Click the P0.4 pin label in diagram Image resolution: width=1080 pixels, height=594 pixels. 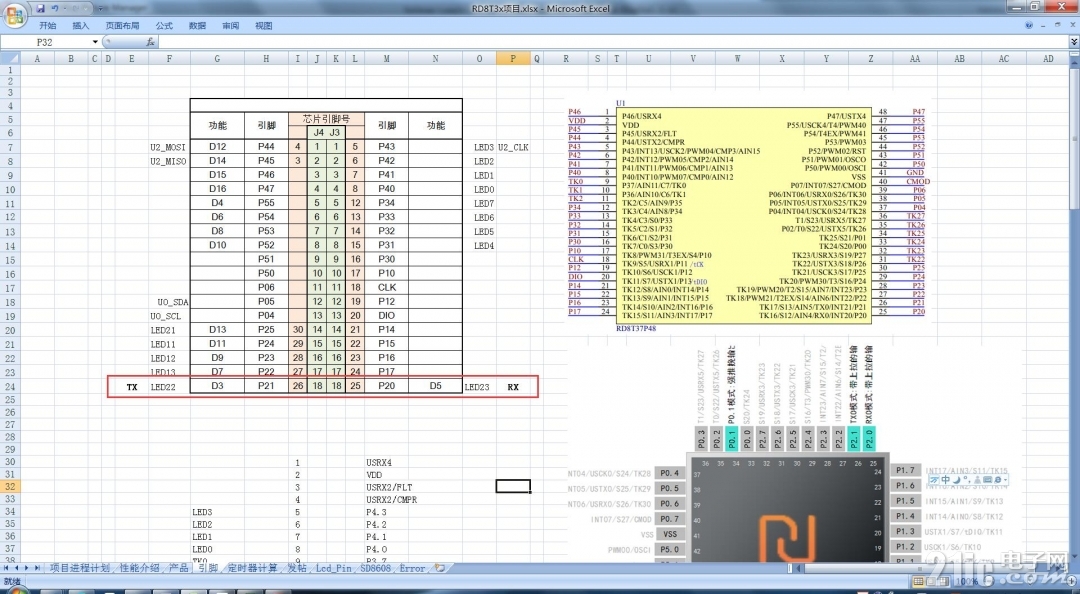pos(669,473)
